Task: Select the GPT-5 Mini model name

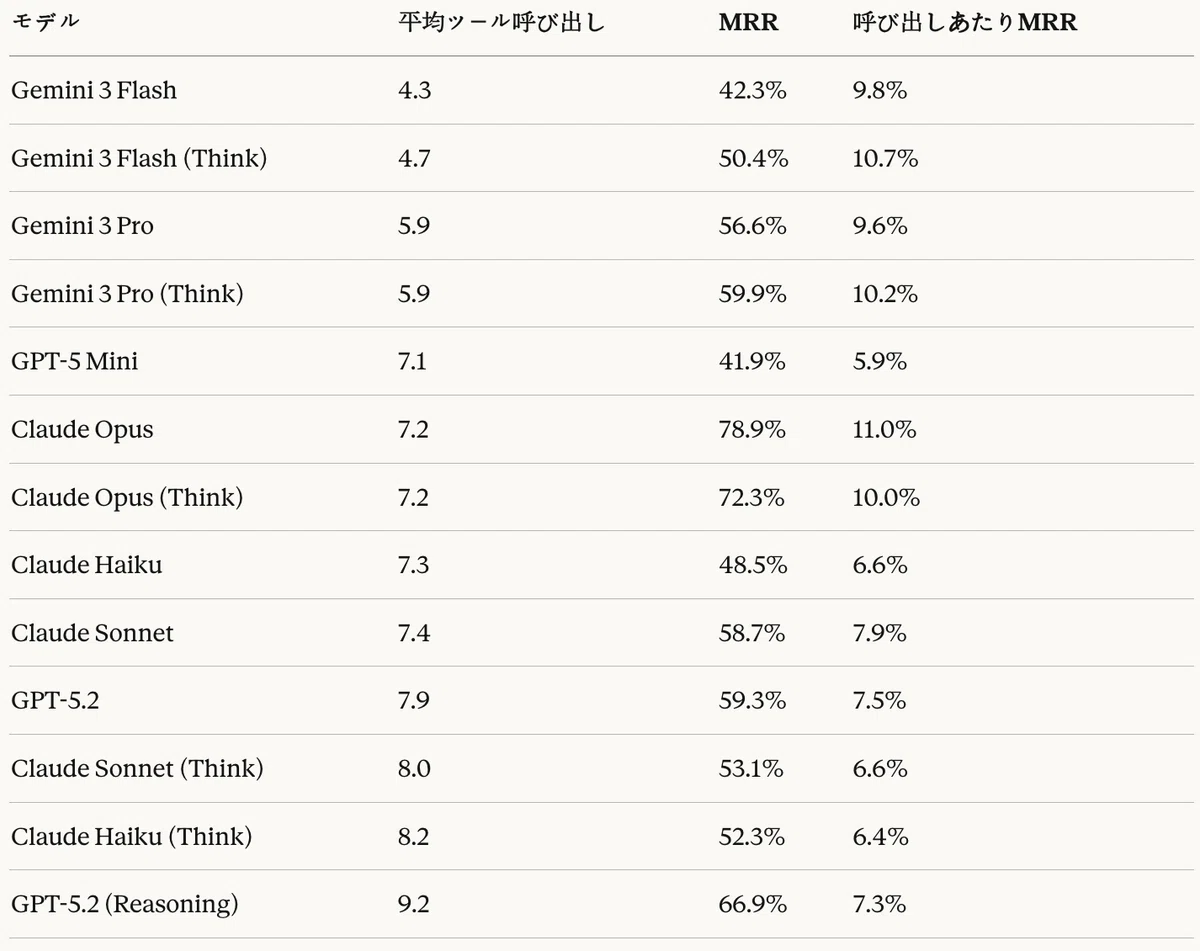Action: pyautogui.click(x=75, y=361)
